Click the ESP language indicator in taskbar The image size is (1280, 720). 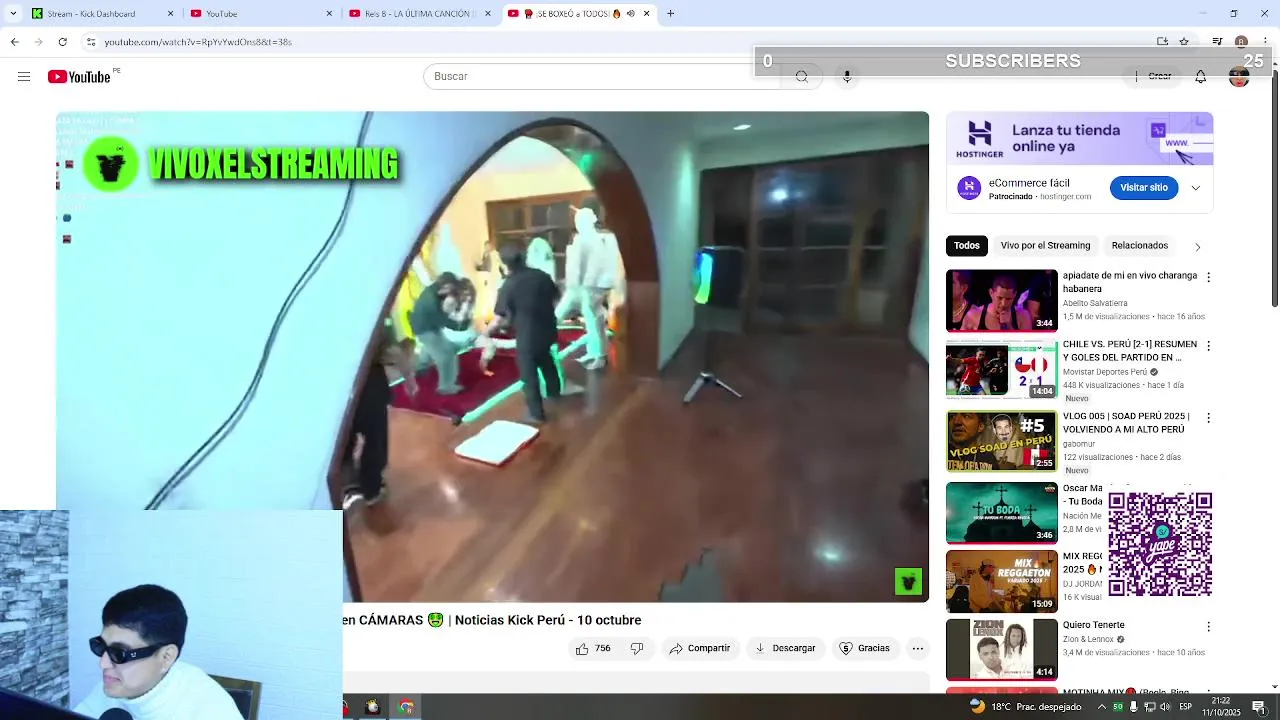click(1185, 707)
